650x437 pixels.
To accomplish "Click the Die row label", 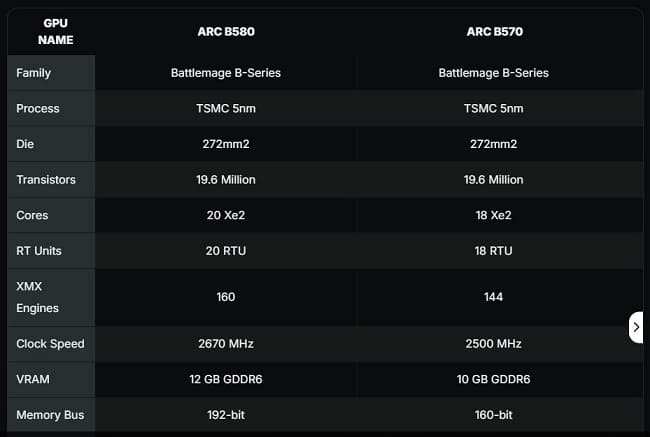I will [x=26, y=144].
